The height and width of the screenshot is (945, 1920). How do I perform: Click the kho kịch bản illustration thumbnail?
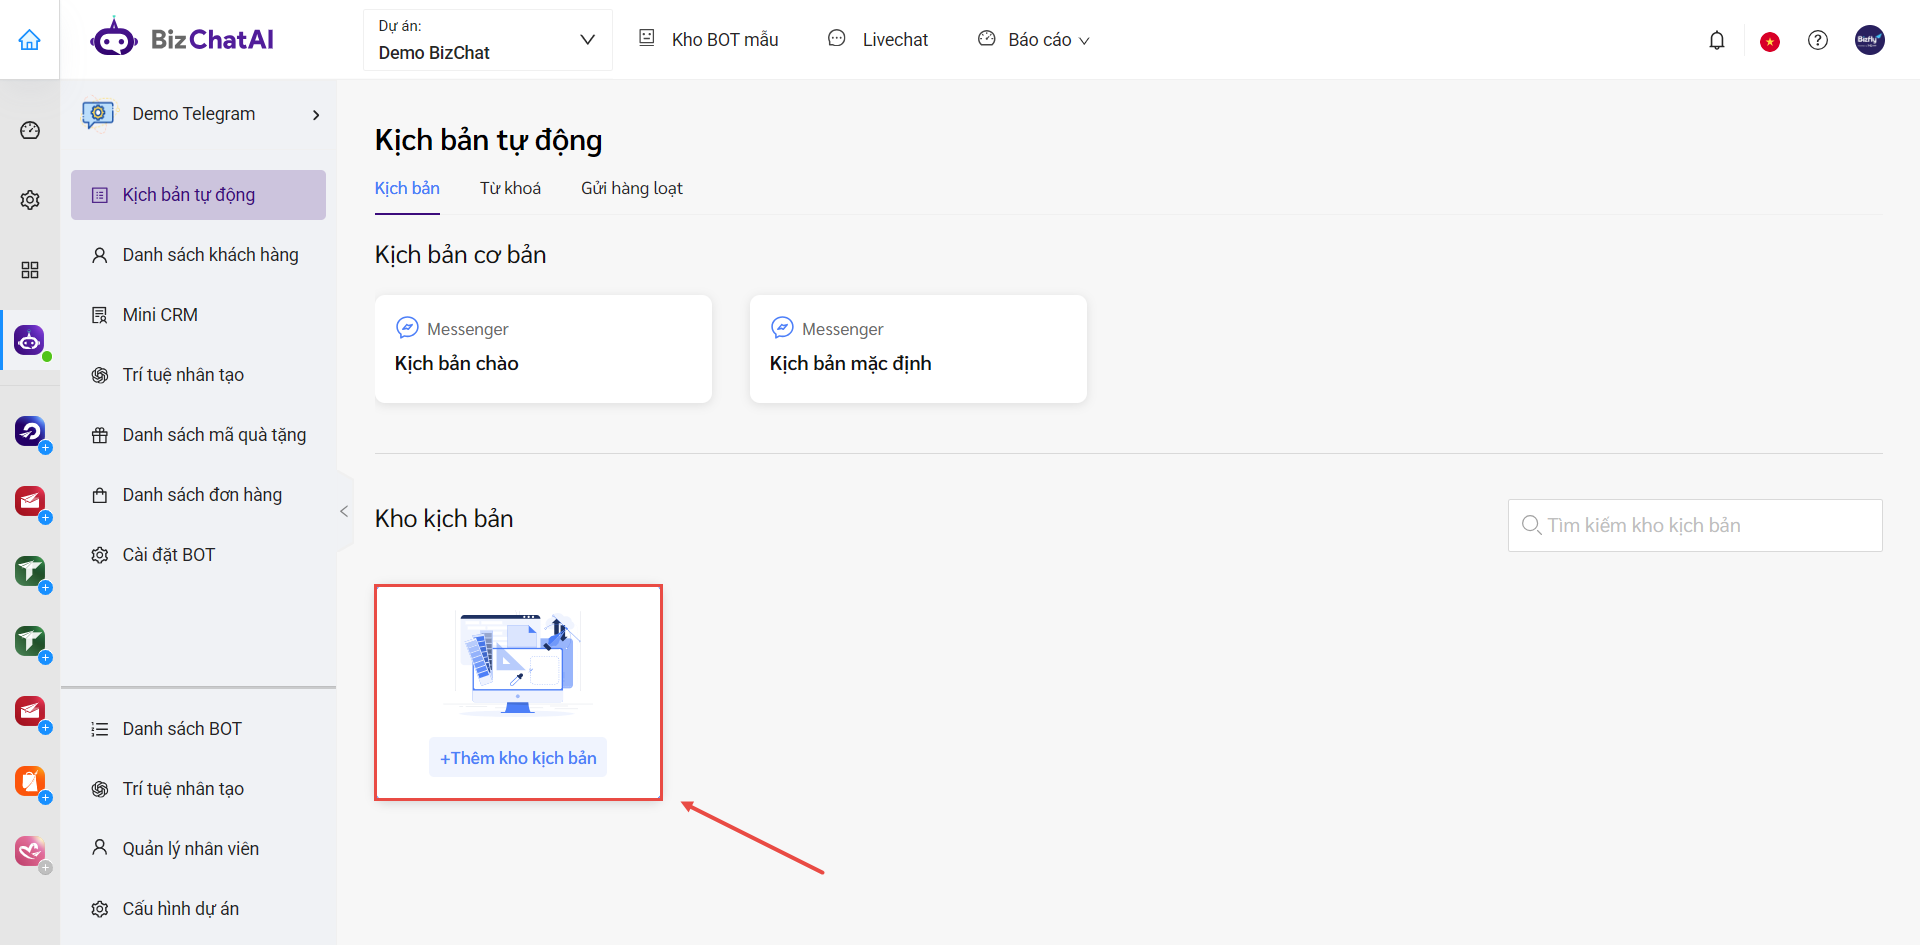(518, 663)
